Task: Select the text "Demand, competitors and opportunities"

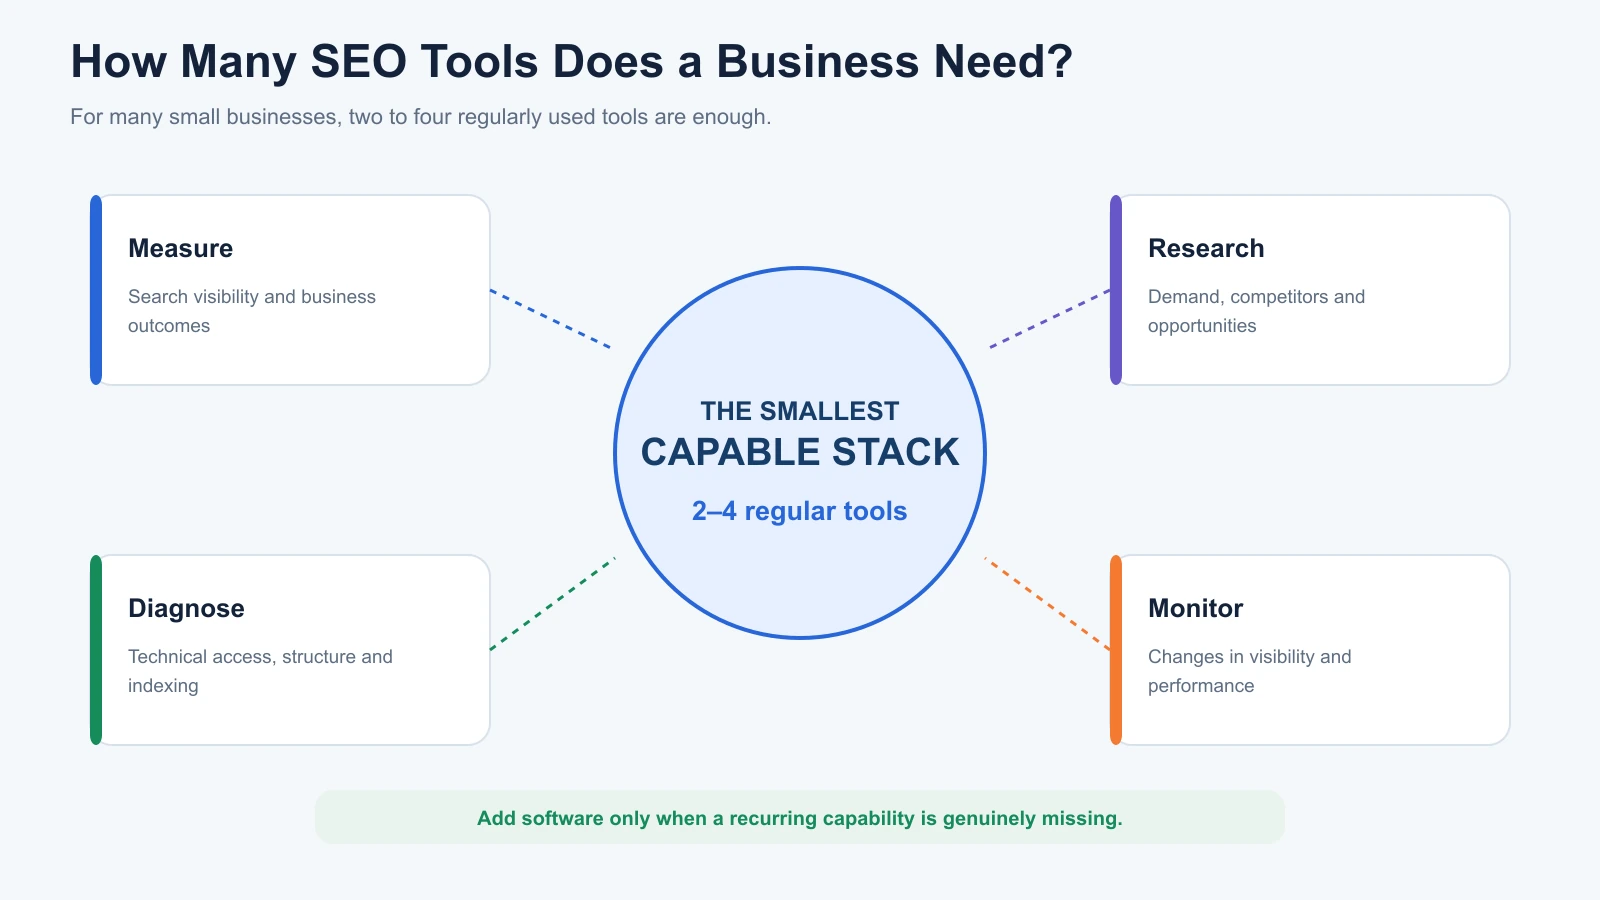Action: 1256,311
